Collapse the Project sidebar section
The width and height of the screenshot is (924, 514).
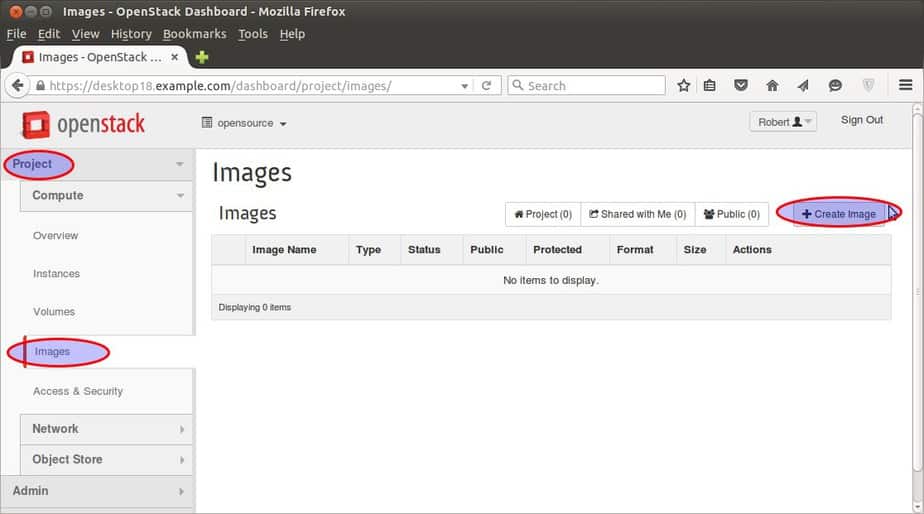pos(98,164)
